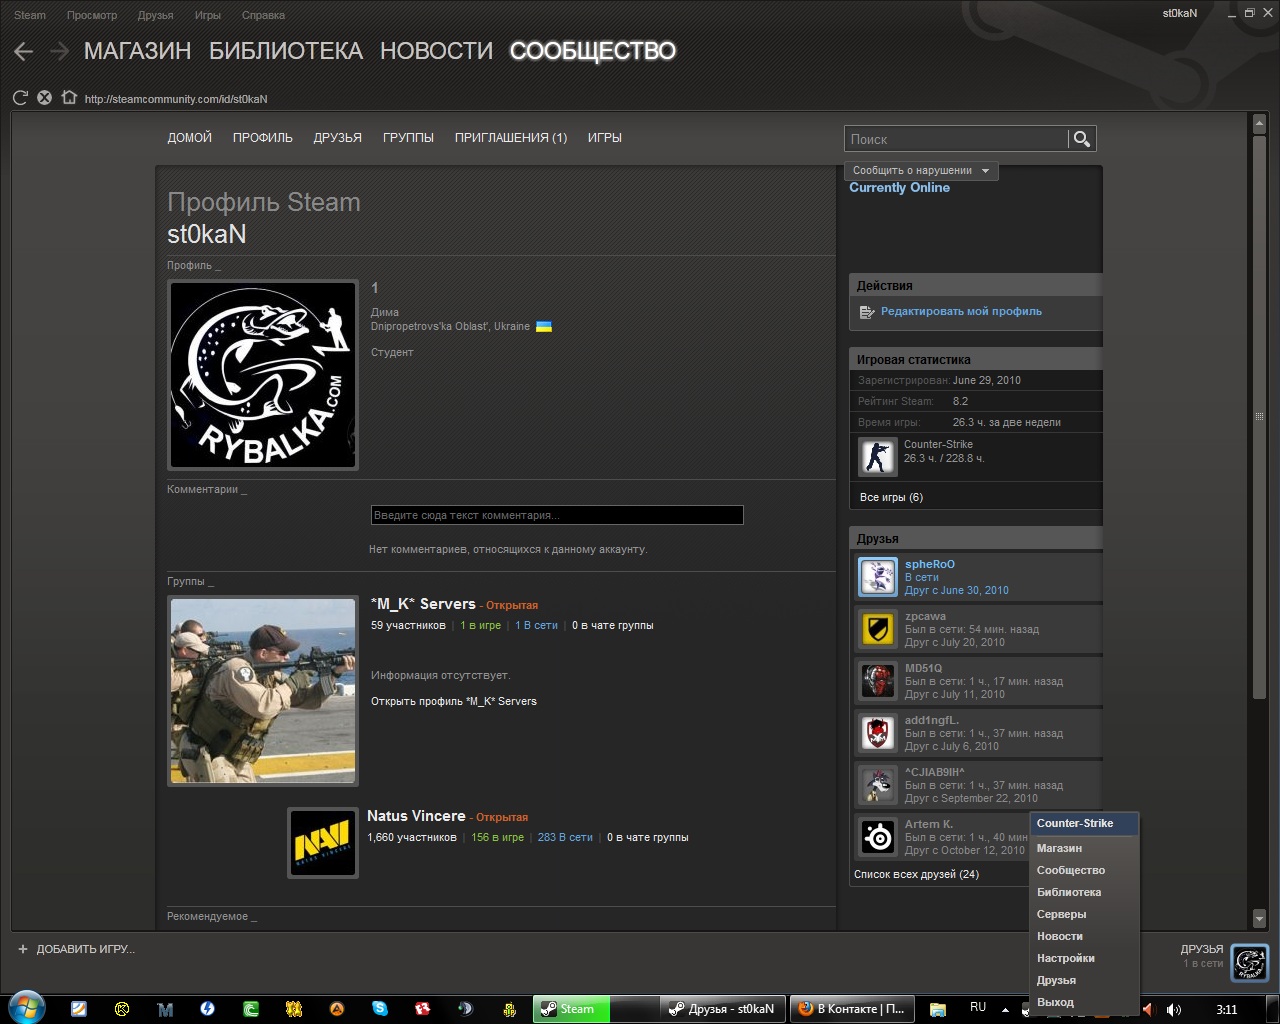Click the Поиск search field
1280x1024 pixels.
point(957,139)
